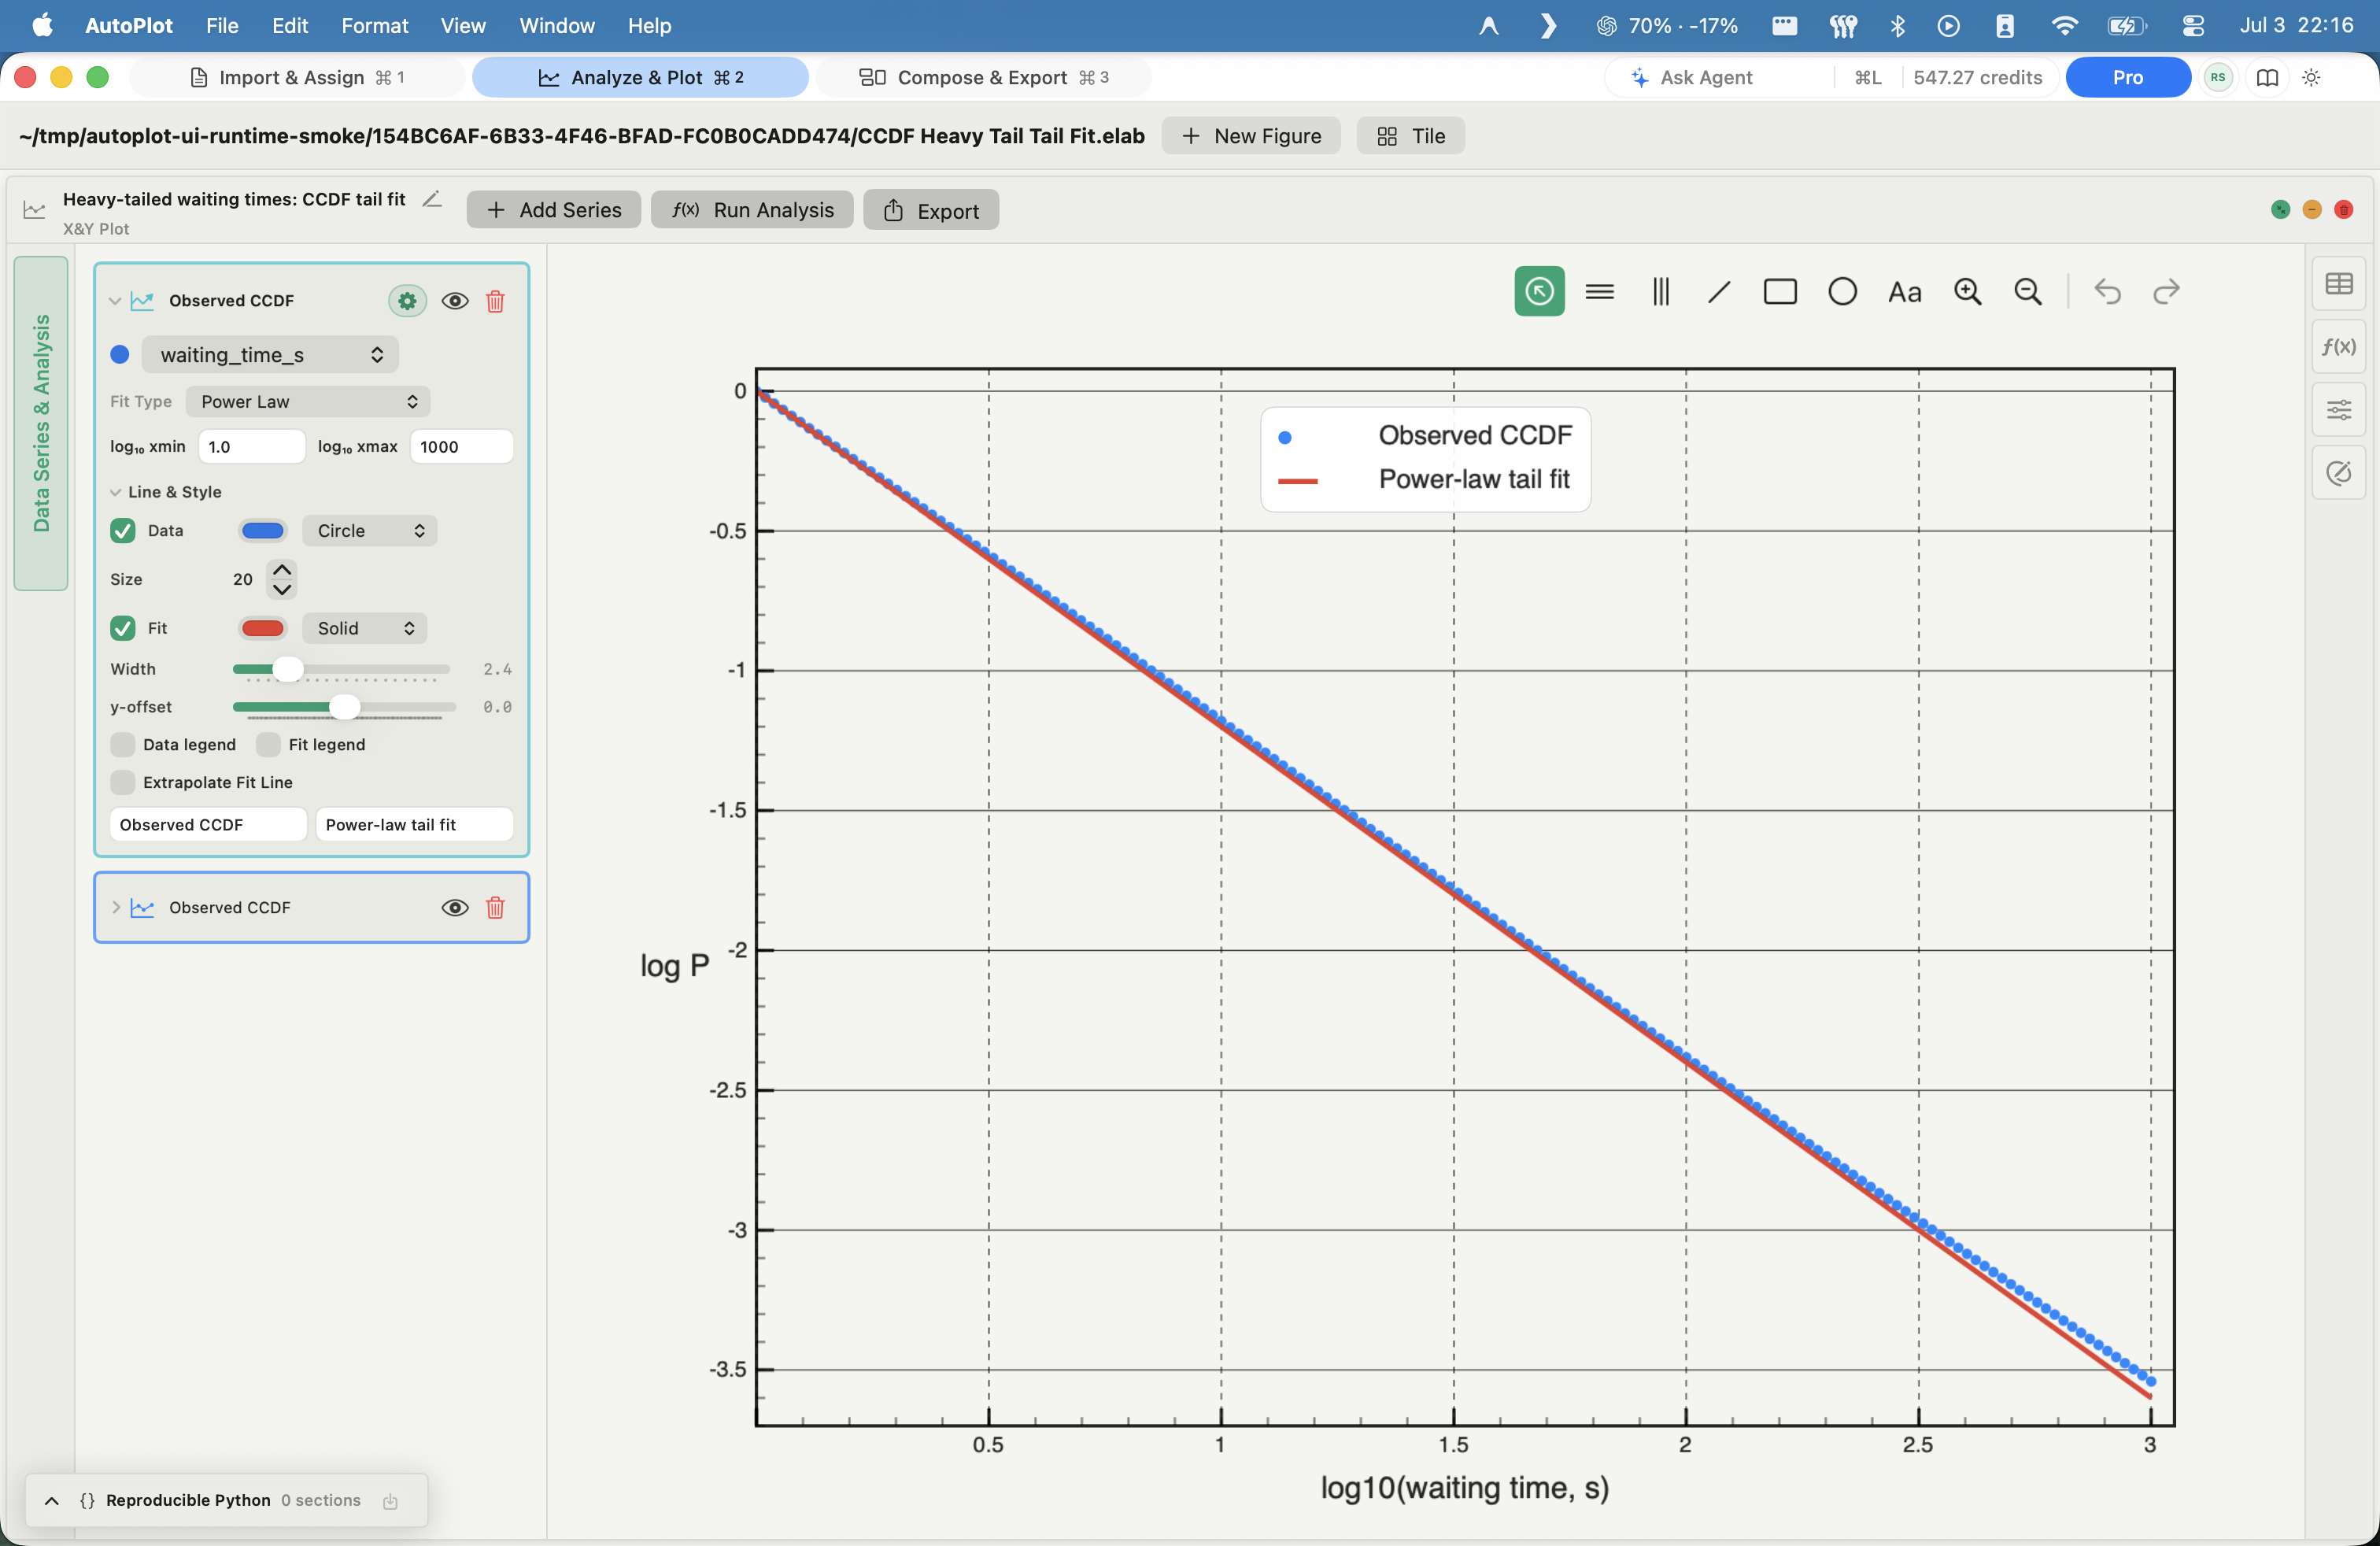The image size is (2380, 1546).
Task: Toggle light/dark theme sun icon
Action: (2311, 77)
